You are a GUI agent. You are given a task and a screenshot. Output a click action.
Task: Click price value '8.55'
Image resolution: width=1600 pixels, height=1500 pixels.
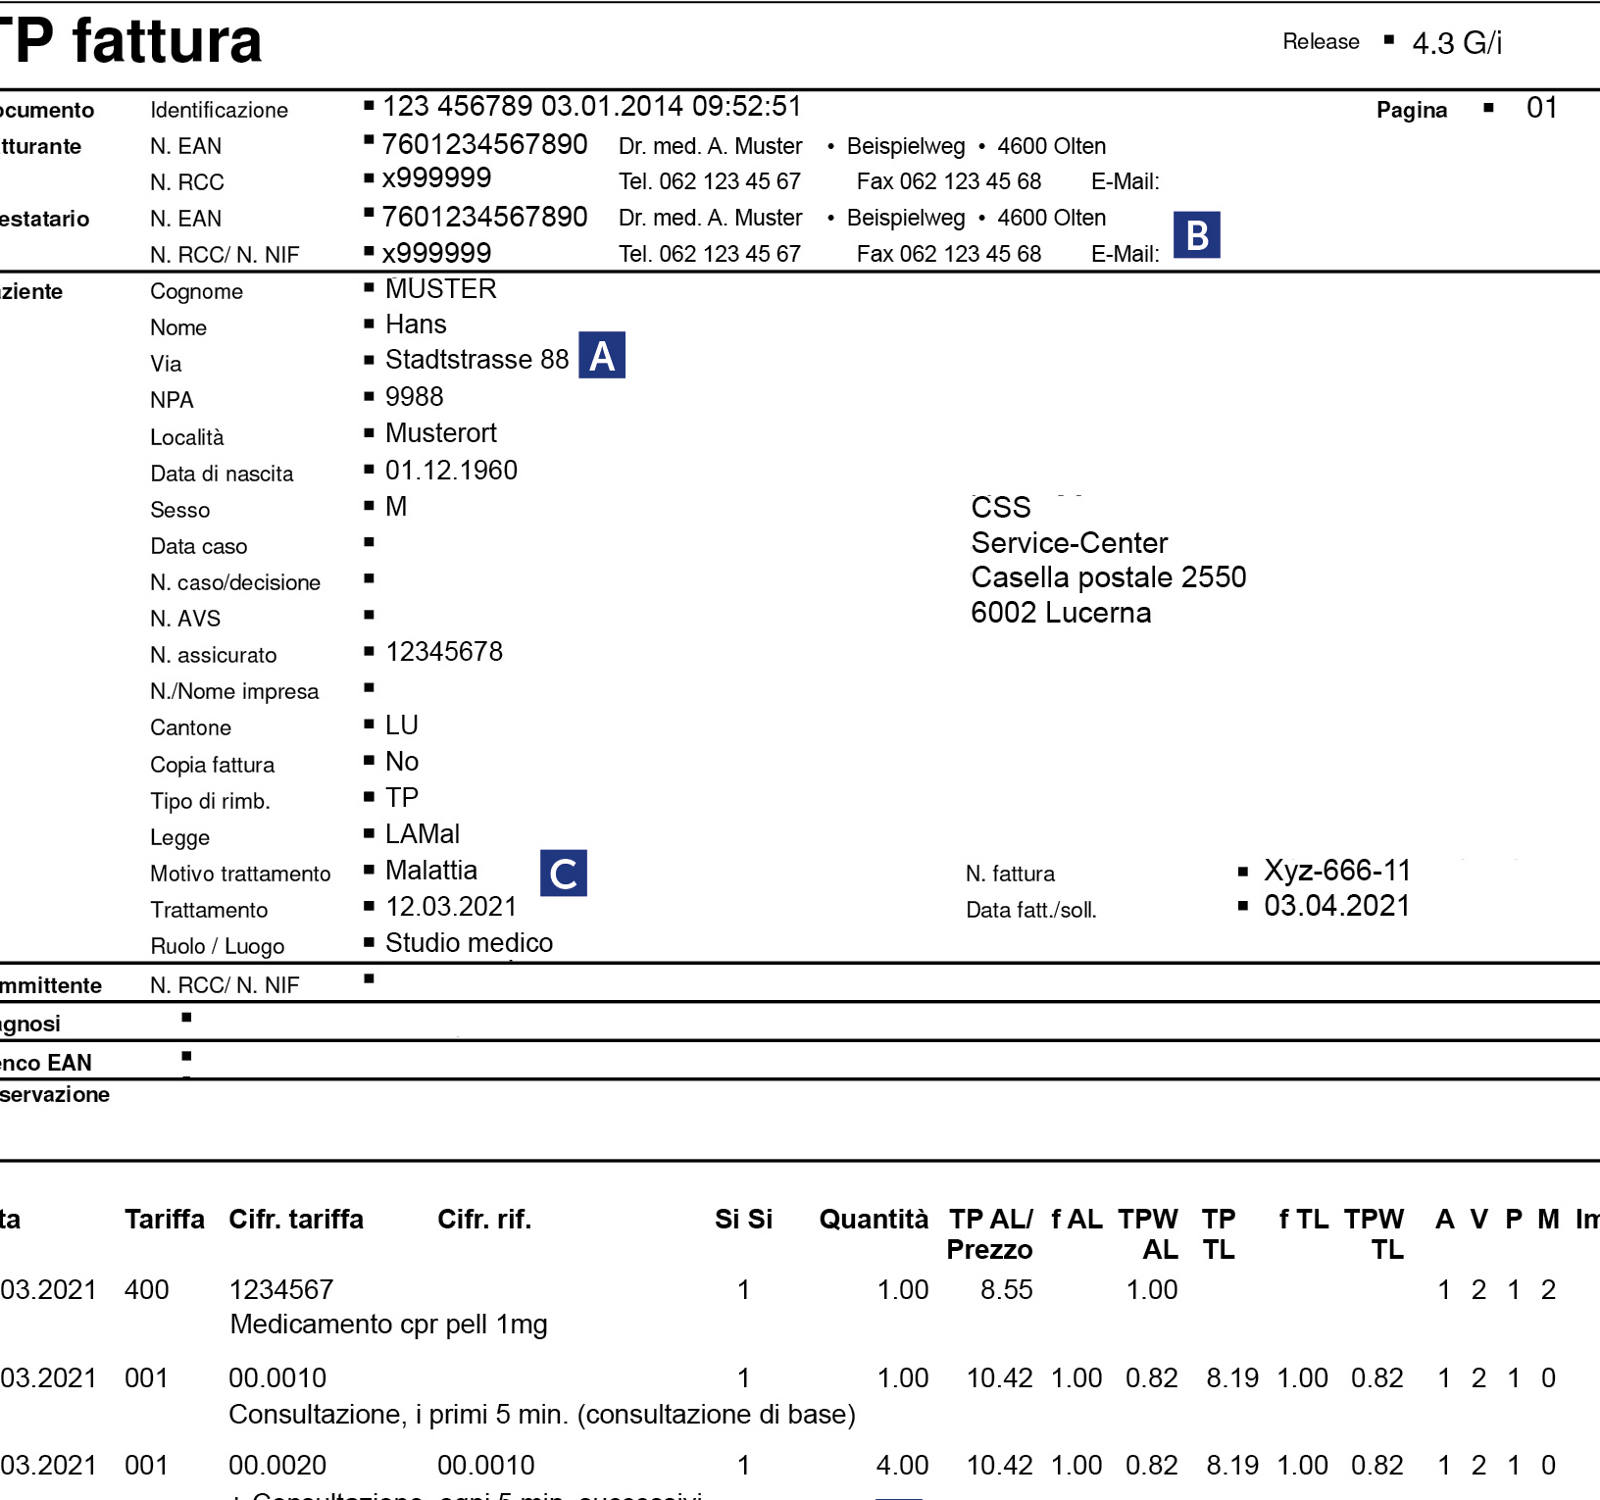(1006, 1290)
